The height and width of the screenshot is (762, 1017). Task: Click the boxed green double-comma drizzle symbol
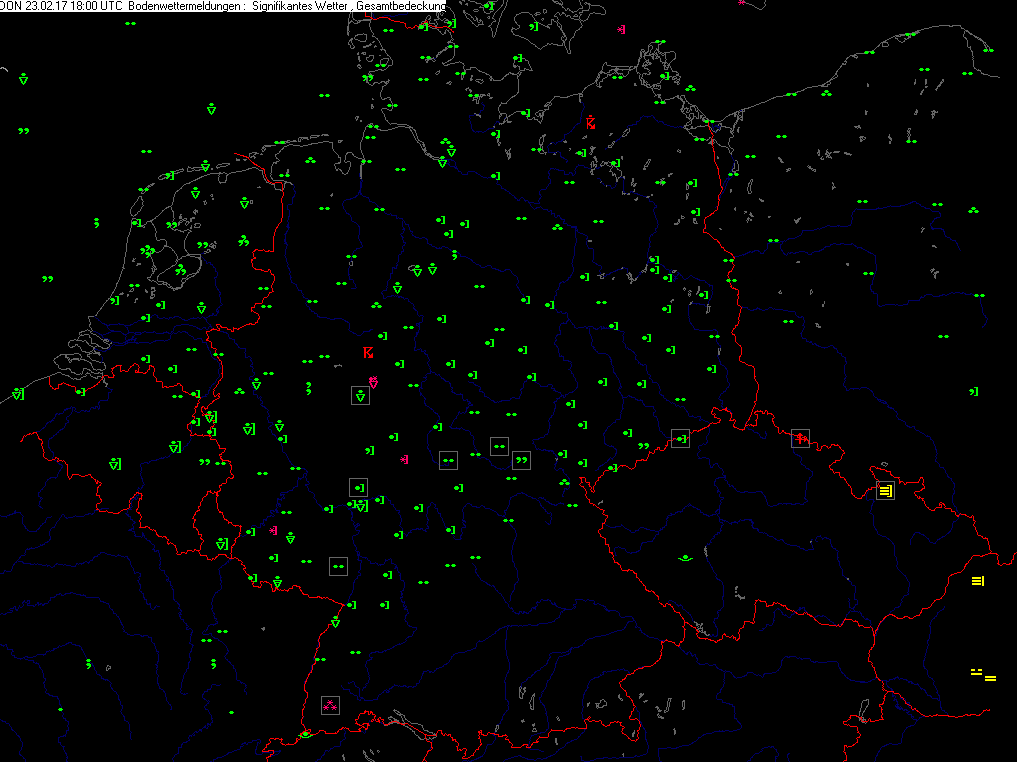coord(521,460)
